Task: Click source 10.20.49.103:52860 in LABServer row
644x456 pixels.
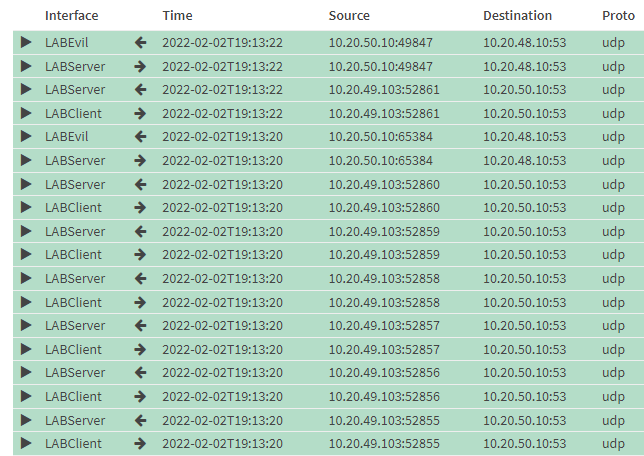Action: 384,184
